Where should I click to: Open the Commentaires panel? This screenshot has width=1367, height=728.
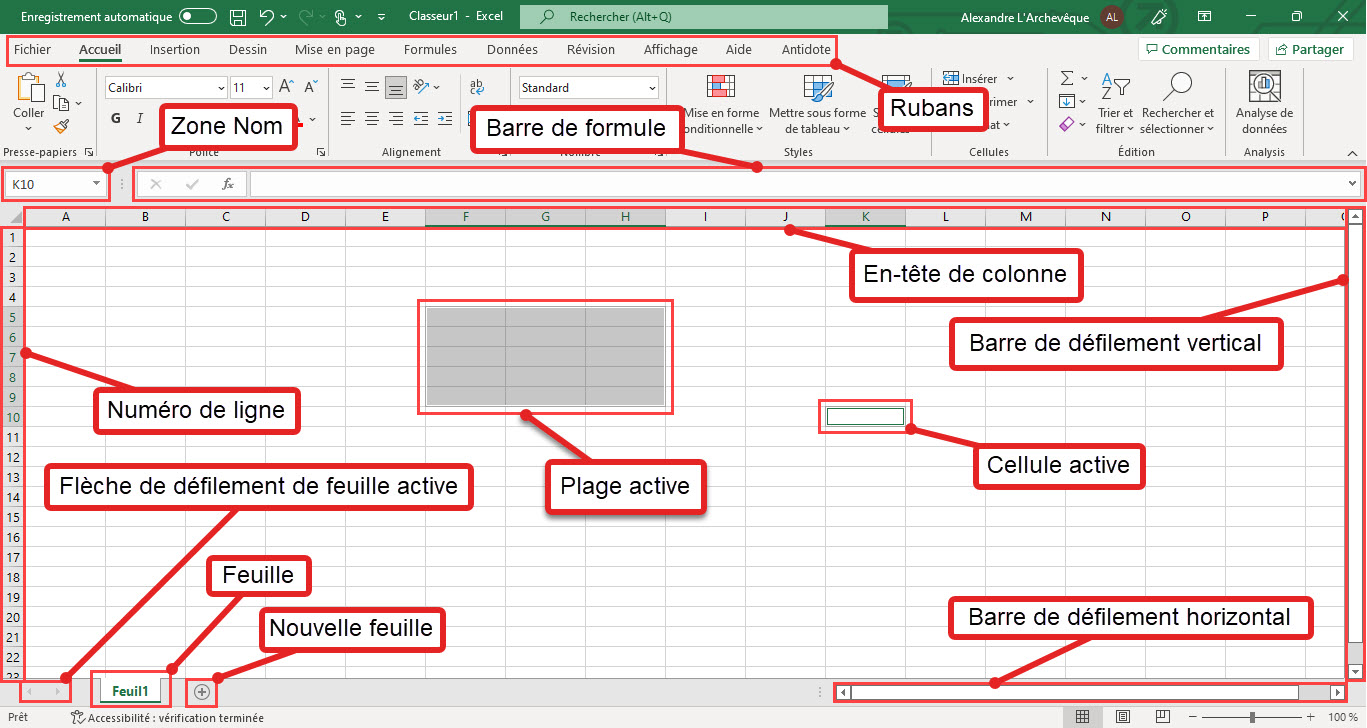1199,48
